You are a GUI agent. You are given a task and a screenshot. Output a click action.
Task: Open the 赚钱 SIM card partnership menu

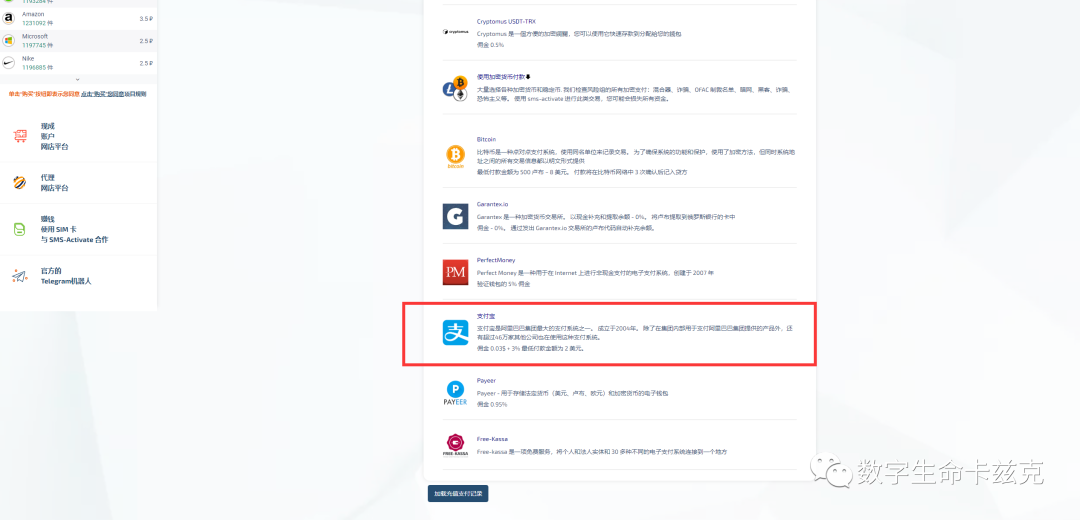(74, 229)
